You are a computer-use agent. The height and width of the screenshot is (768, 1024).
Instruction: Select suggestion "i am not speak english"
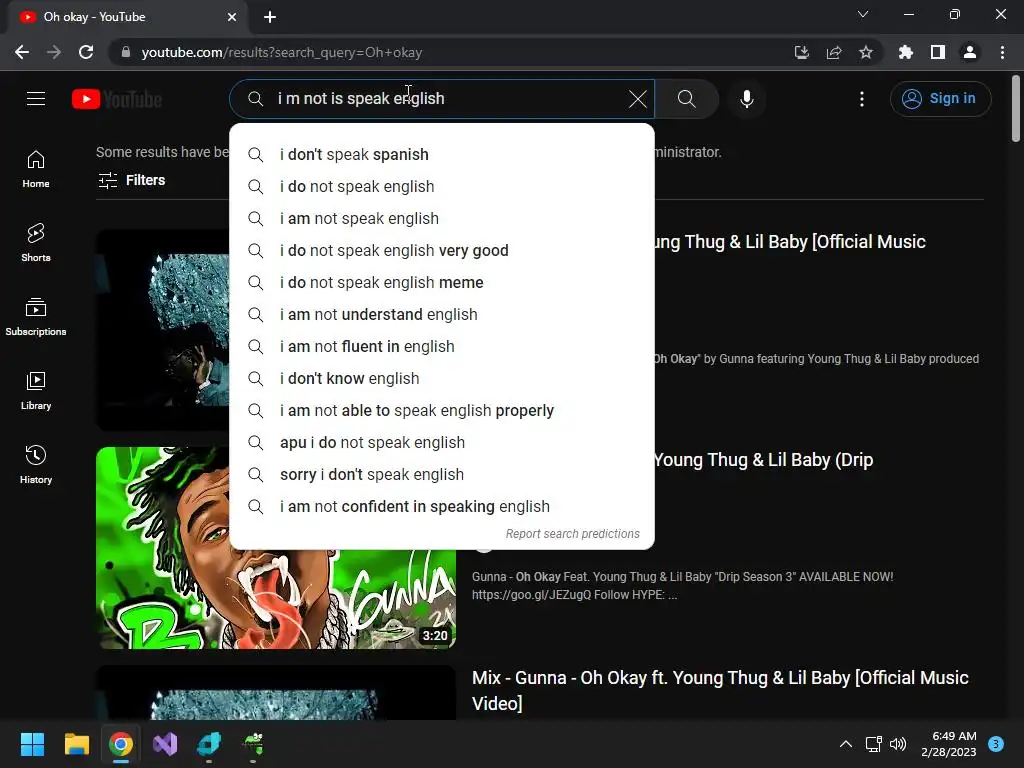point(442,219)
